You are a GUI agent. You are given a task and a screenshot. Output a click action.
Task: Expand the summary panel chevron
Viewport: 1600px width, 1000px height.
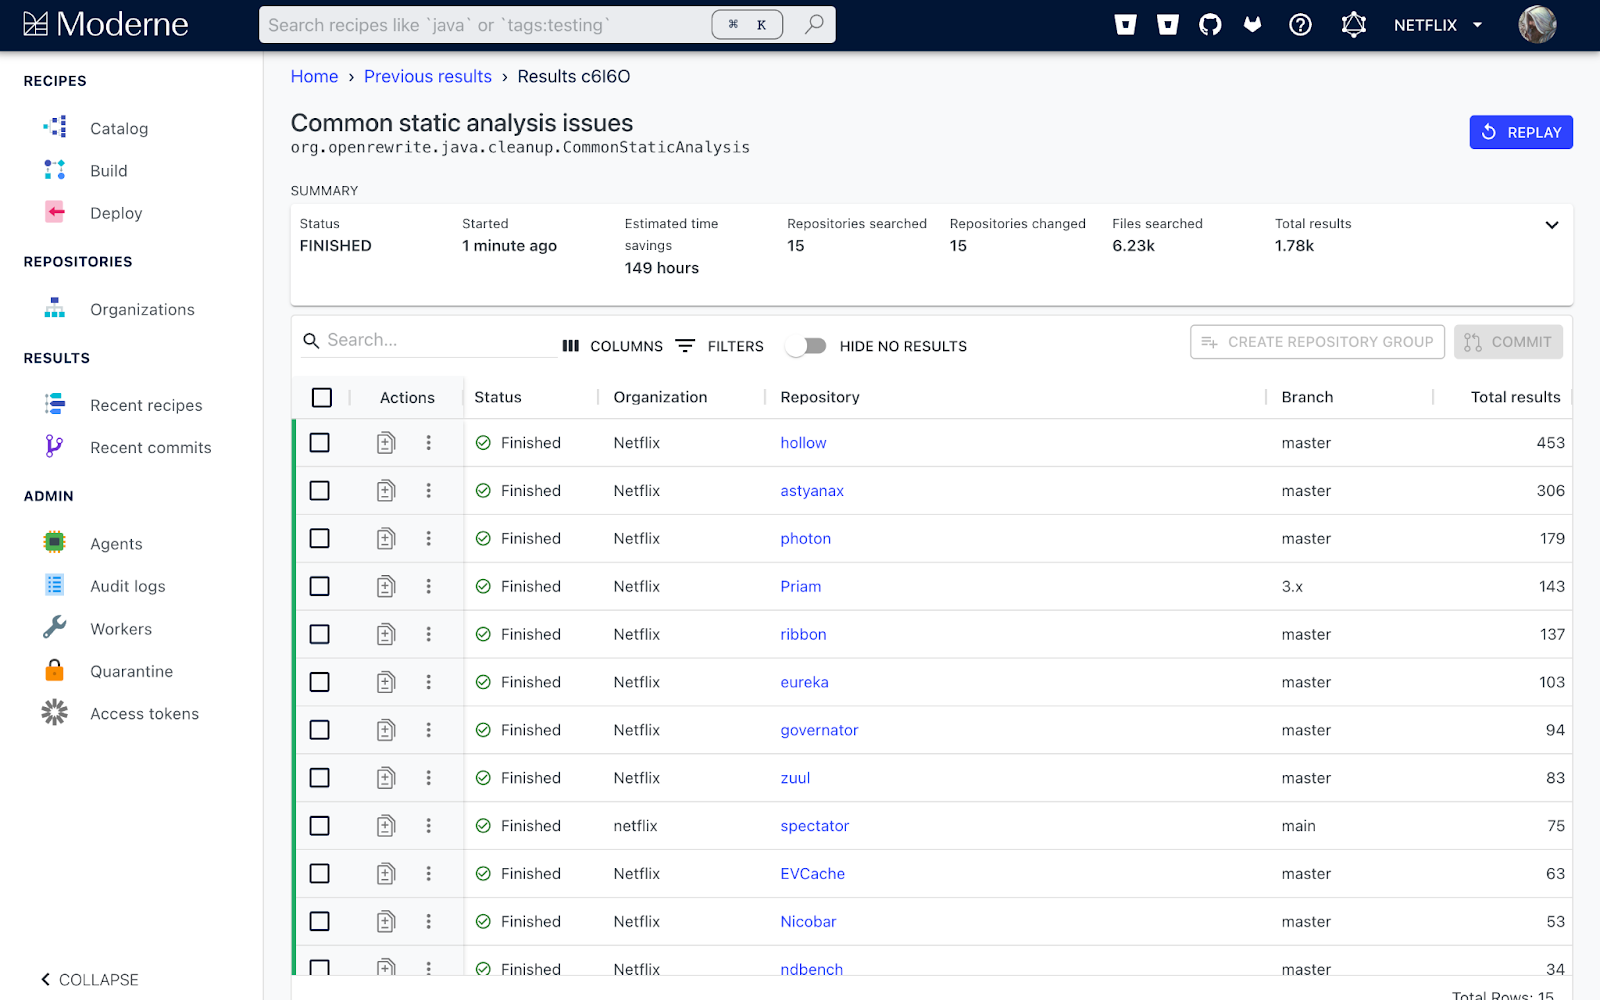pyautogui.click(x=1552, y=225)
